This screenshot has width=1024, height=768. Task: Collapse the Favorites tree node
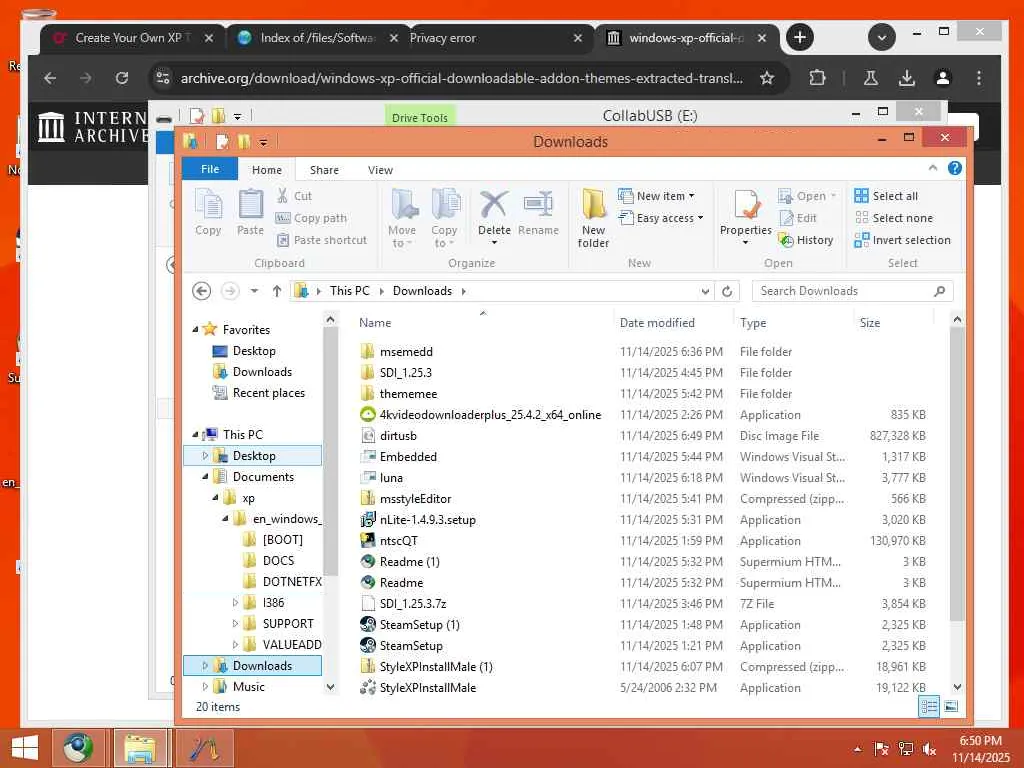pos(195,330)
